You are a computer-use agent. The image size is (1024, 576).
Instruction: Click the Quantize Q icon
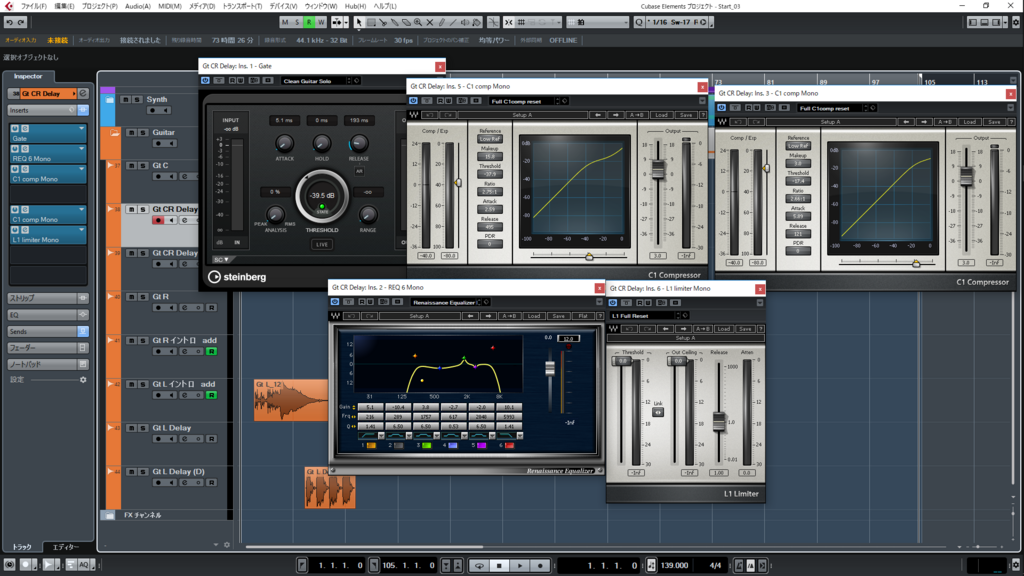click(639, 22)
